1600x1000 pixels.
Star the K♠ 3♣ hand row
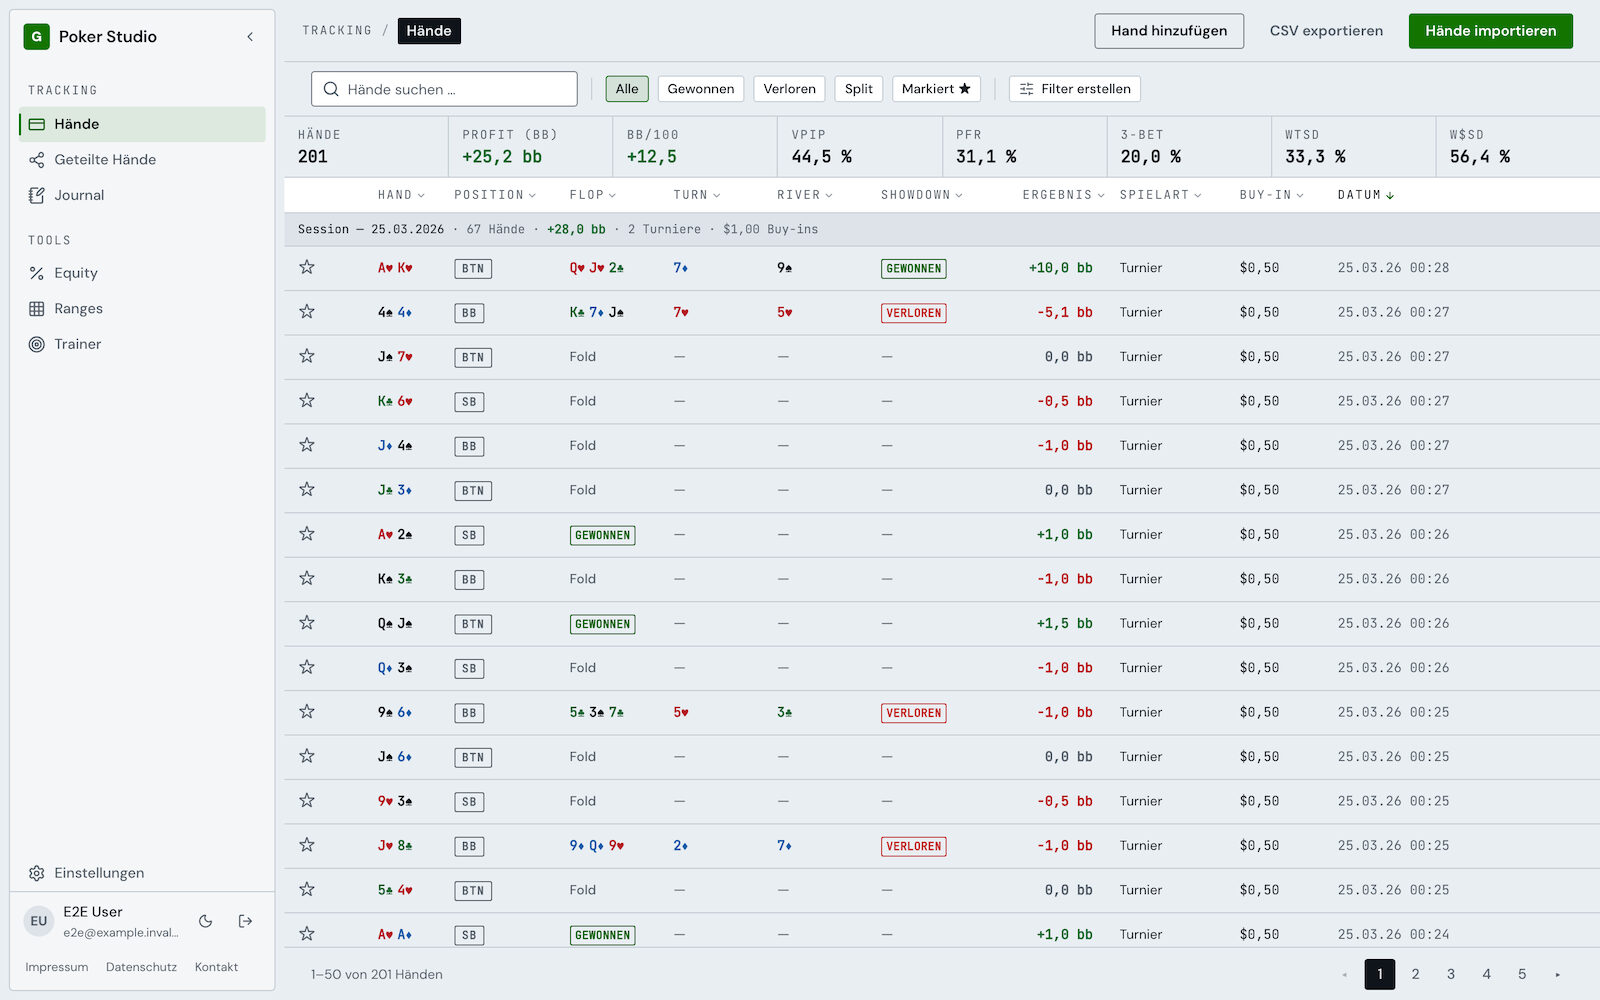(307, 579)
